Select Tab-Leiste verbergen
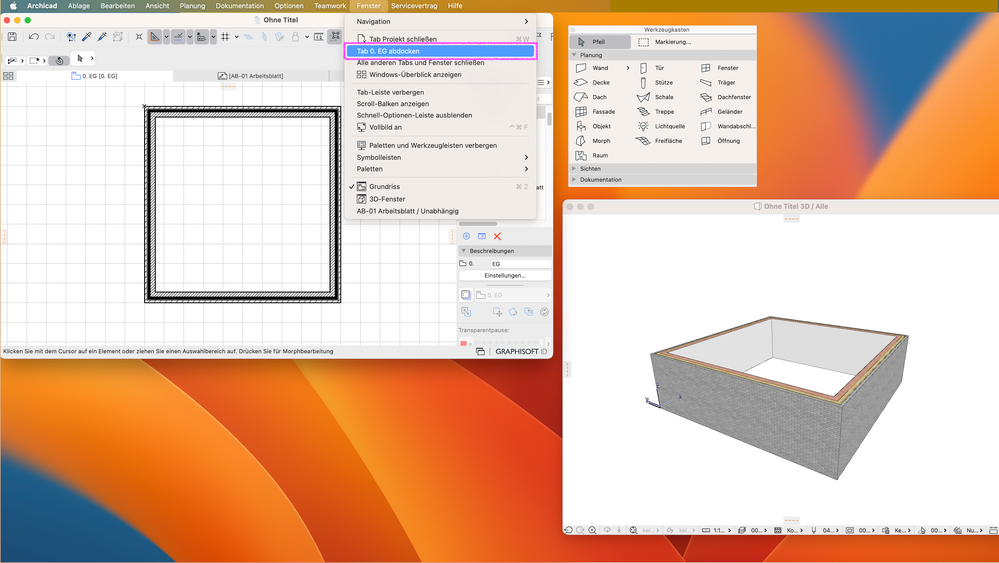The width and height of the screenshot is (999, 563). click(x=440, y=92)
